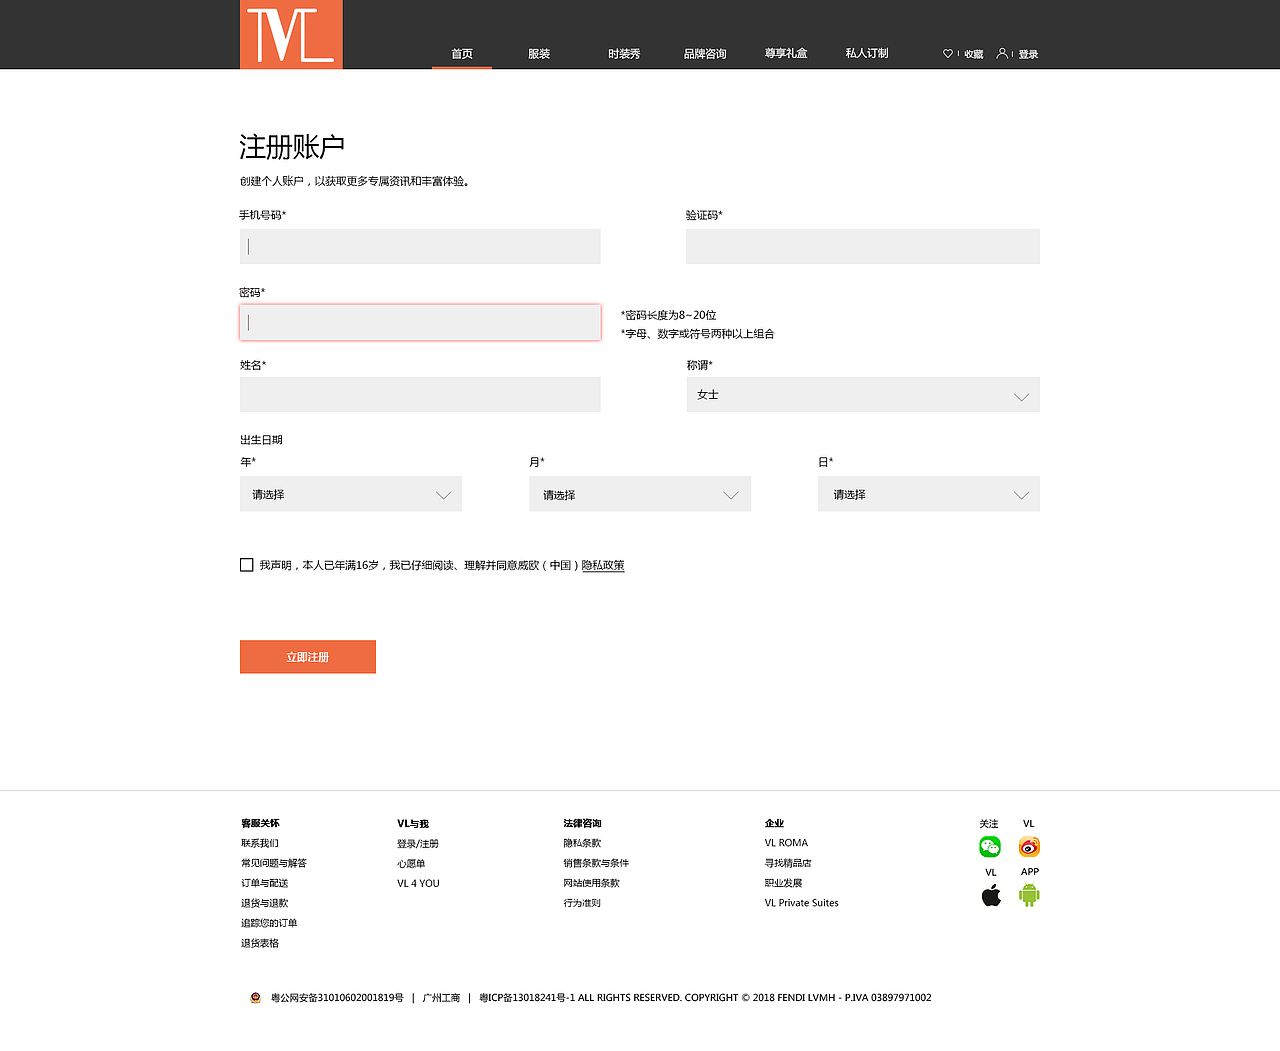Click the 姓名 input field
This screenshot has height=1051, width=1280.
click(x=420, y=394)
